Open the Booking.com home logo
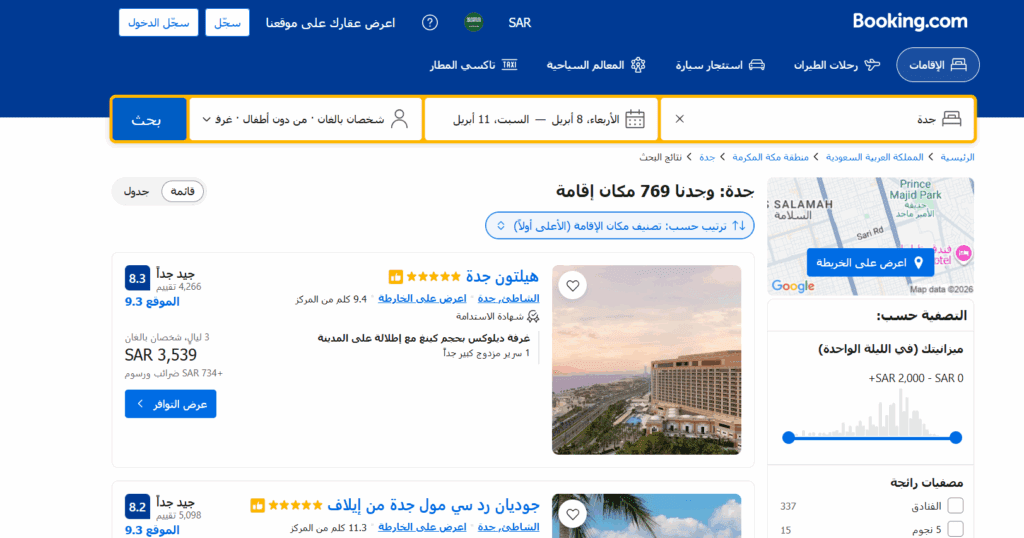Viewport: 1024px width, 538px height. click(x=910, y=22)
